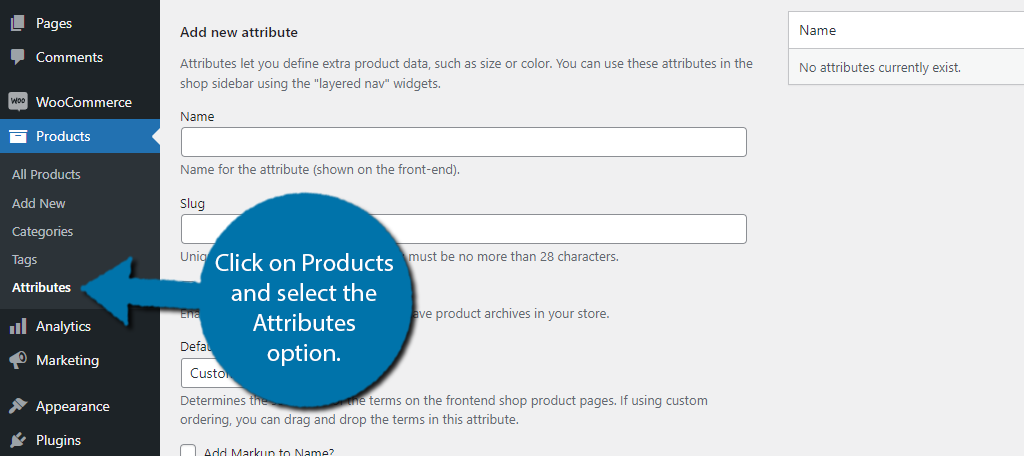Click the Comments speech bubble icon
Screen dimensions: 1024x456
coord(18,57)
